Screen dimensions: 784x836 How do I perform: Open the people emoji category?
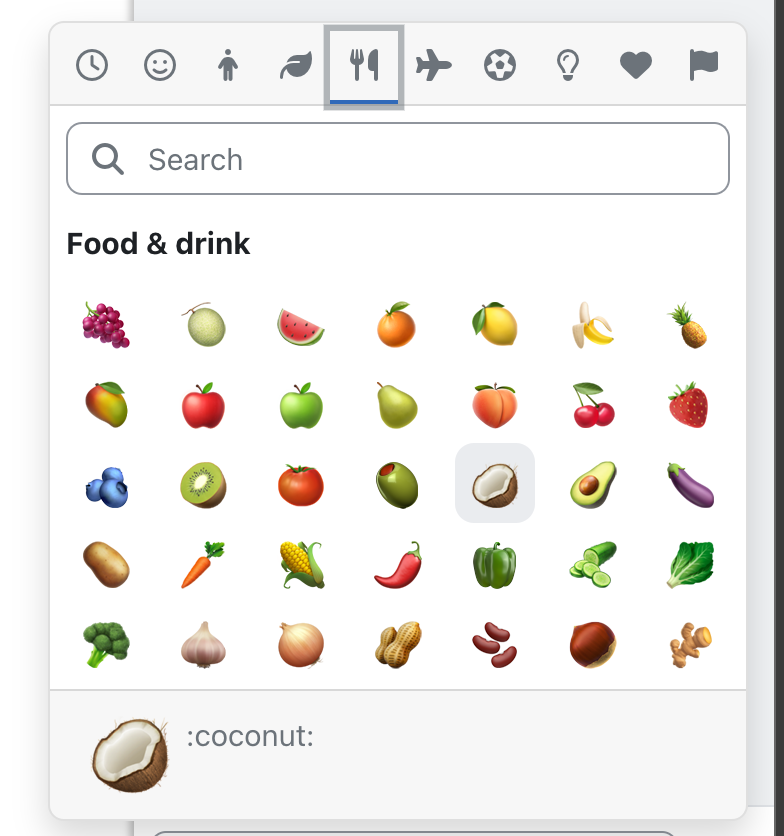(x=228, y=65)
